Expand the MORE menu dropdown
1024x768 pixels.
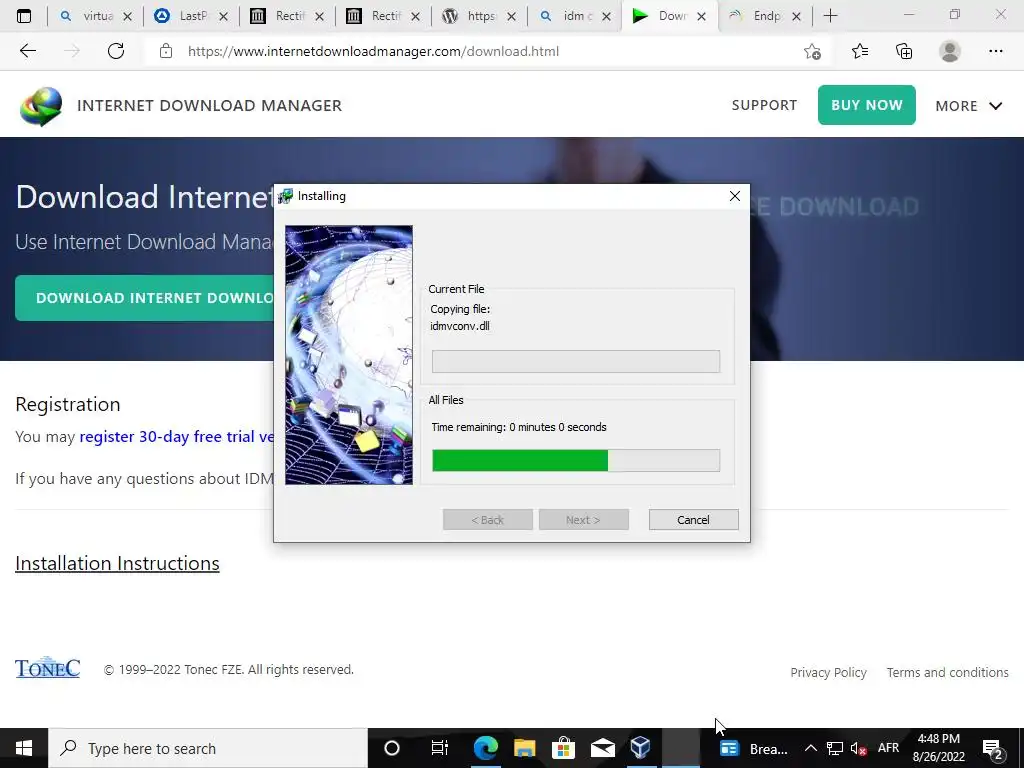[x=968, y=106]
